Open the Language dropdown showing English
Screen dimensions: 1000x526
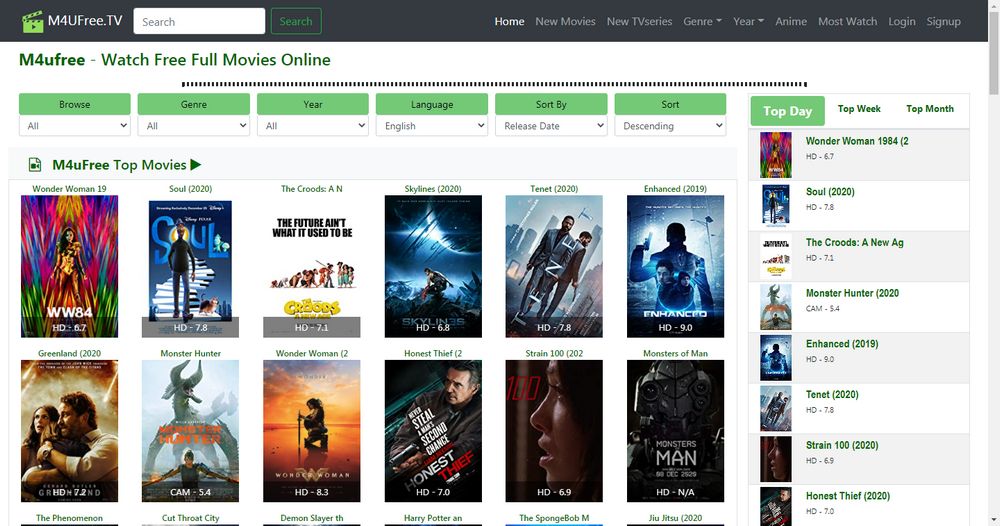pos(432,126)
